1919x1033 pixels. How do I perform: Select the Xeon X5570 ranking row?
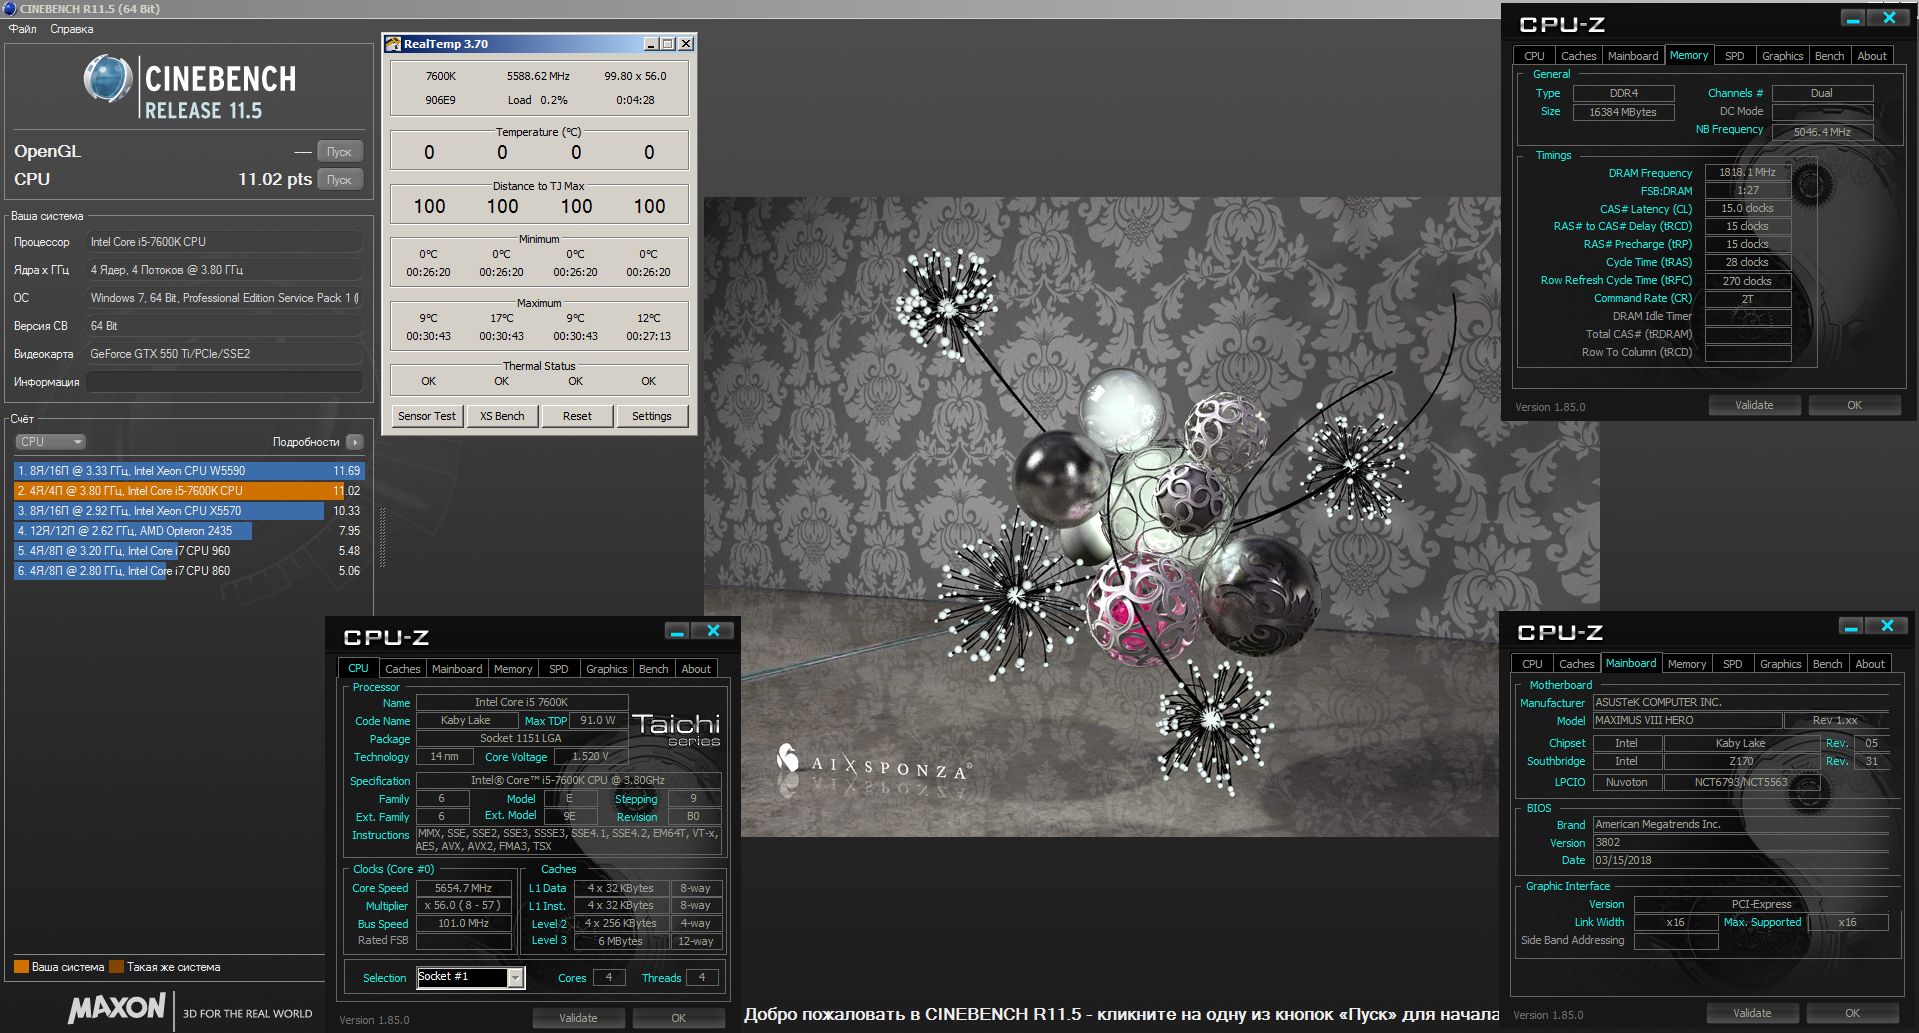point(188,510)
